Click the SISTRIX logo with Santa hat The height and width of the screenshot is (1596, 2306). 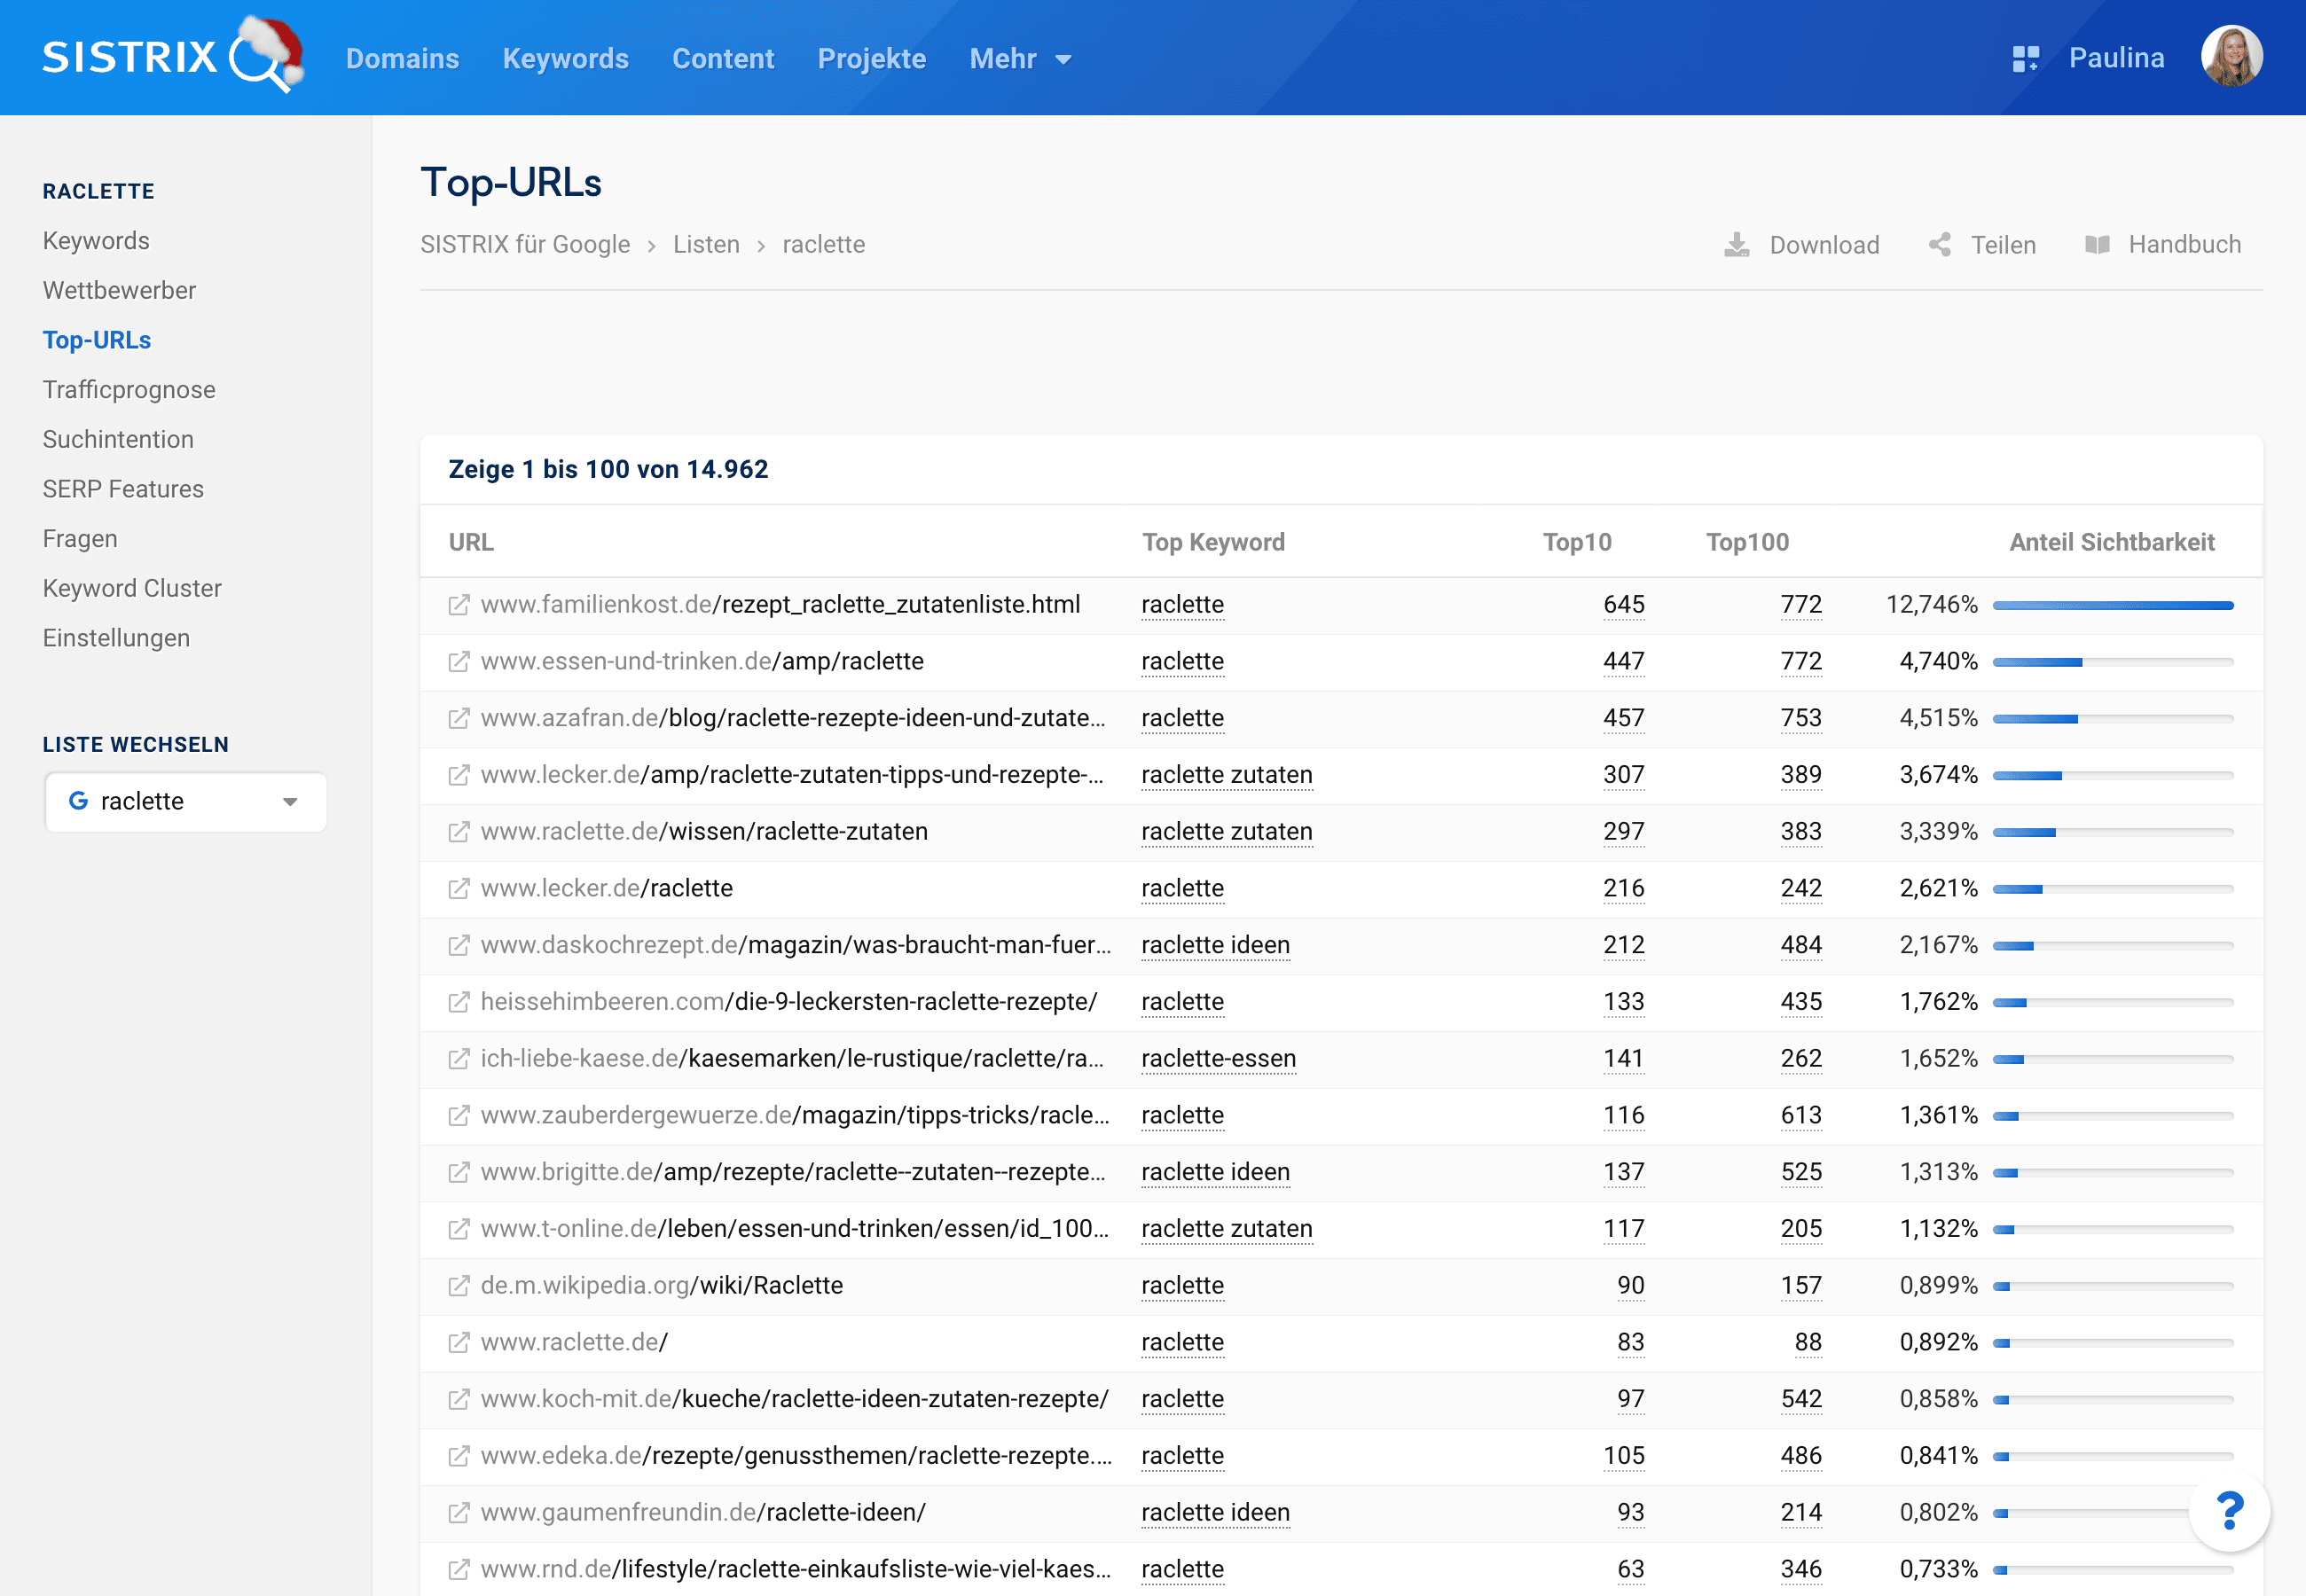click(172, 57)
